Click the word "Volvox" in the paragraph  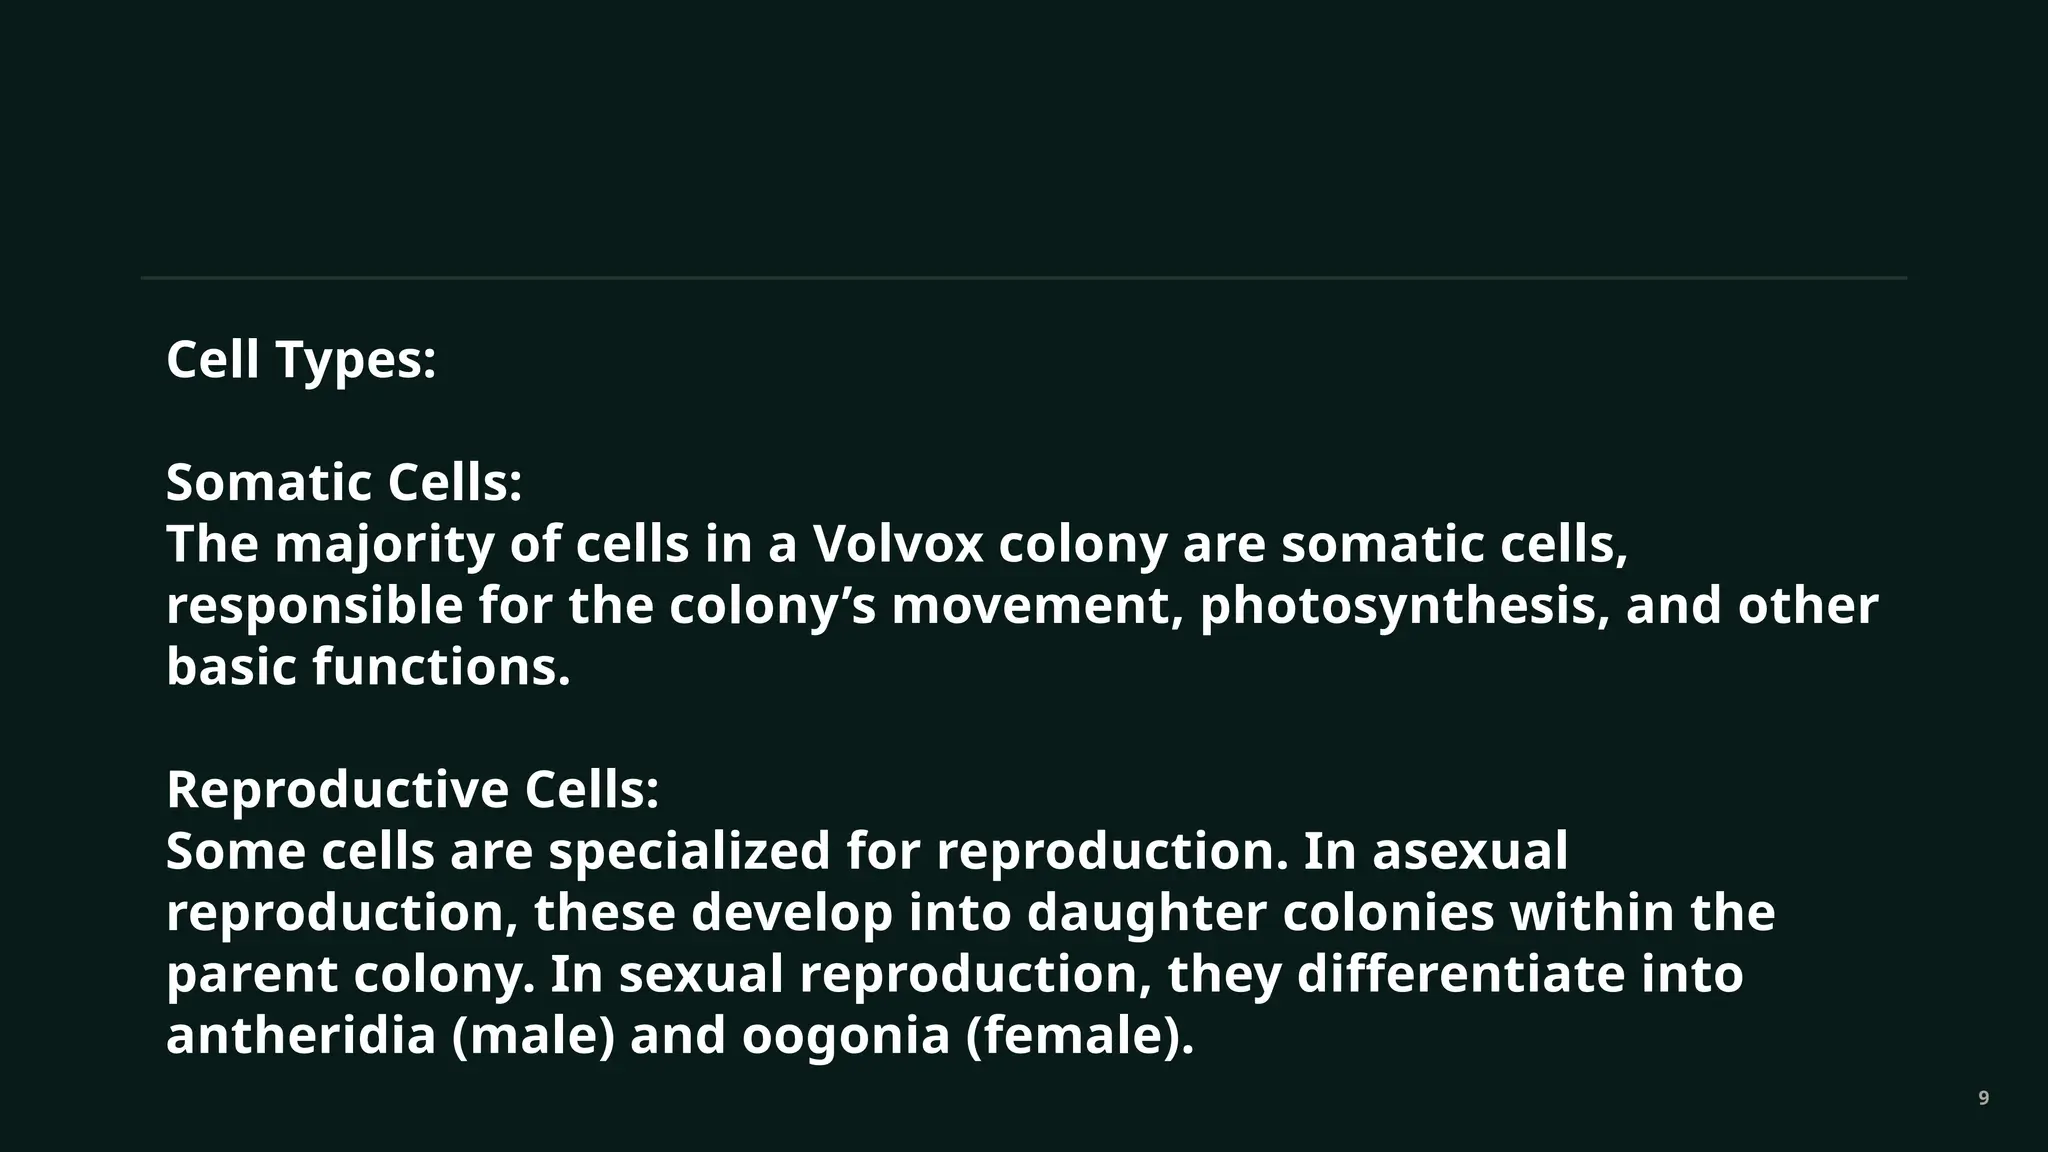(x=898, y=545)
